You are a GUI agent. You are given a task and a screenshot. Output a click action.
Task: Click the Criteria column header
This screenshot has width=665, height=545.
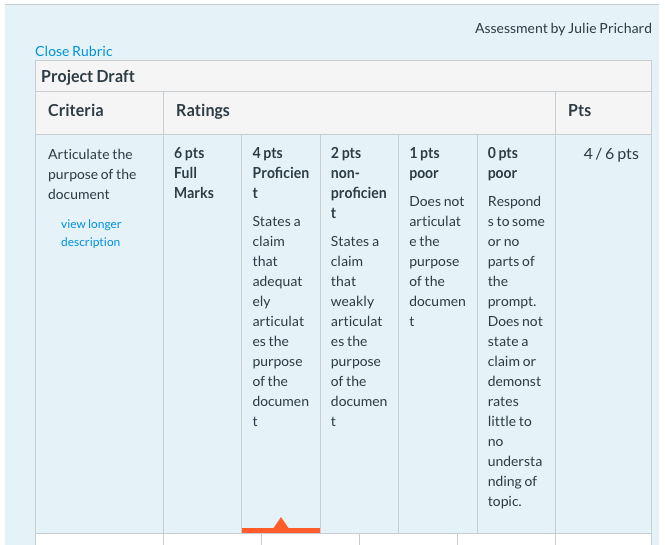(x=75, y=110)
